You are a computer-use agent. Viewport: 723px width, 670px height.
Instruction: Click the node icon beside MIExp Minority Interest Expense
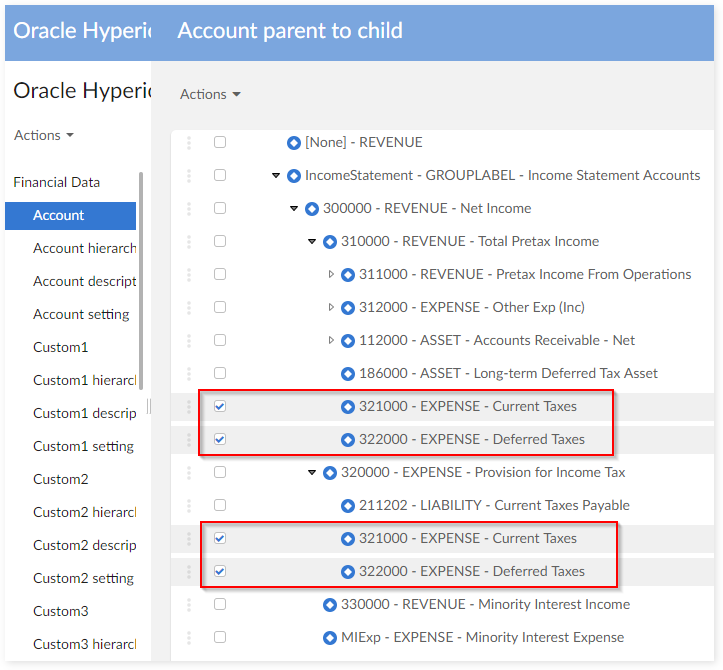[330, 638]
